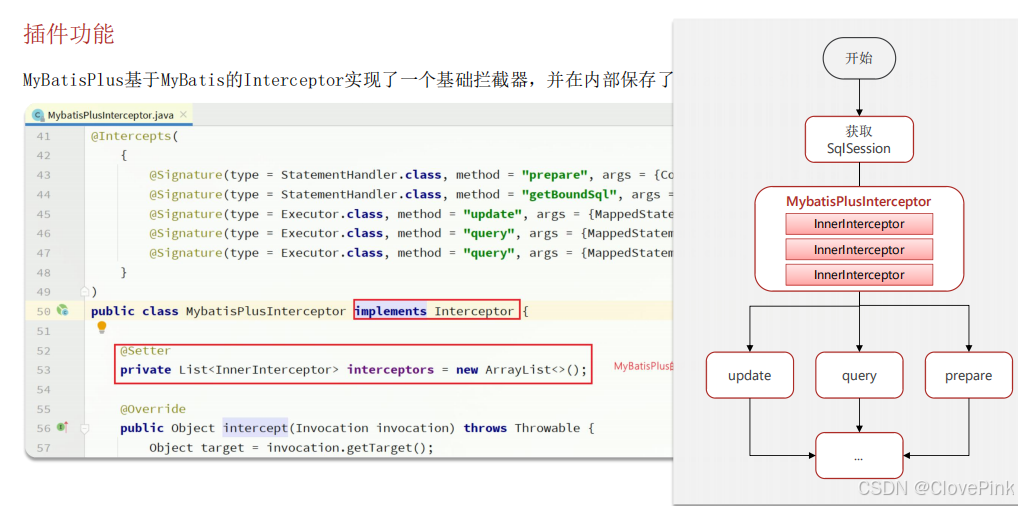Click the @Intercepts annotation on line 41
This screenshot has height=506, width=1018.
click(130, 136)
